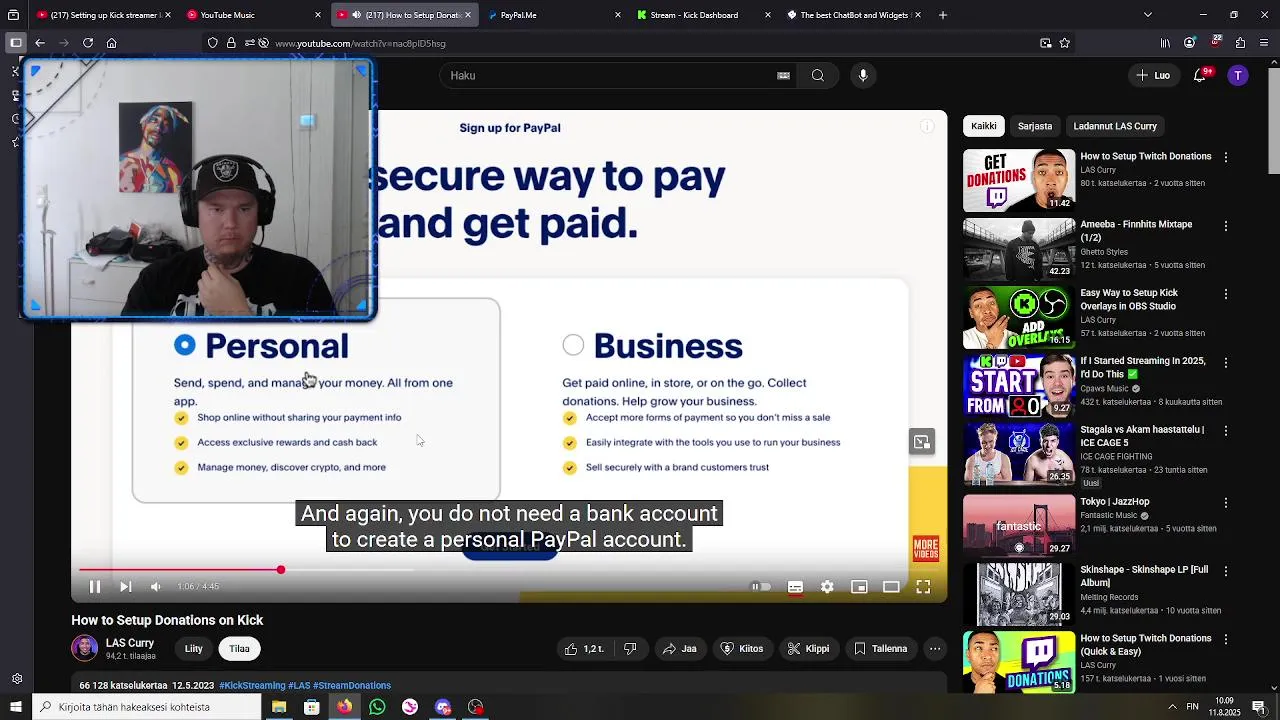The height and width of the screenshot is (720, 1280).
Task: Click the red playhead scrubber dot
Action: 281,570
